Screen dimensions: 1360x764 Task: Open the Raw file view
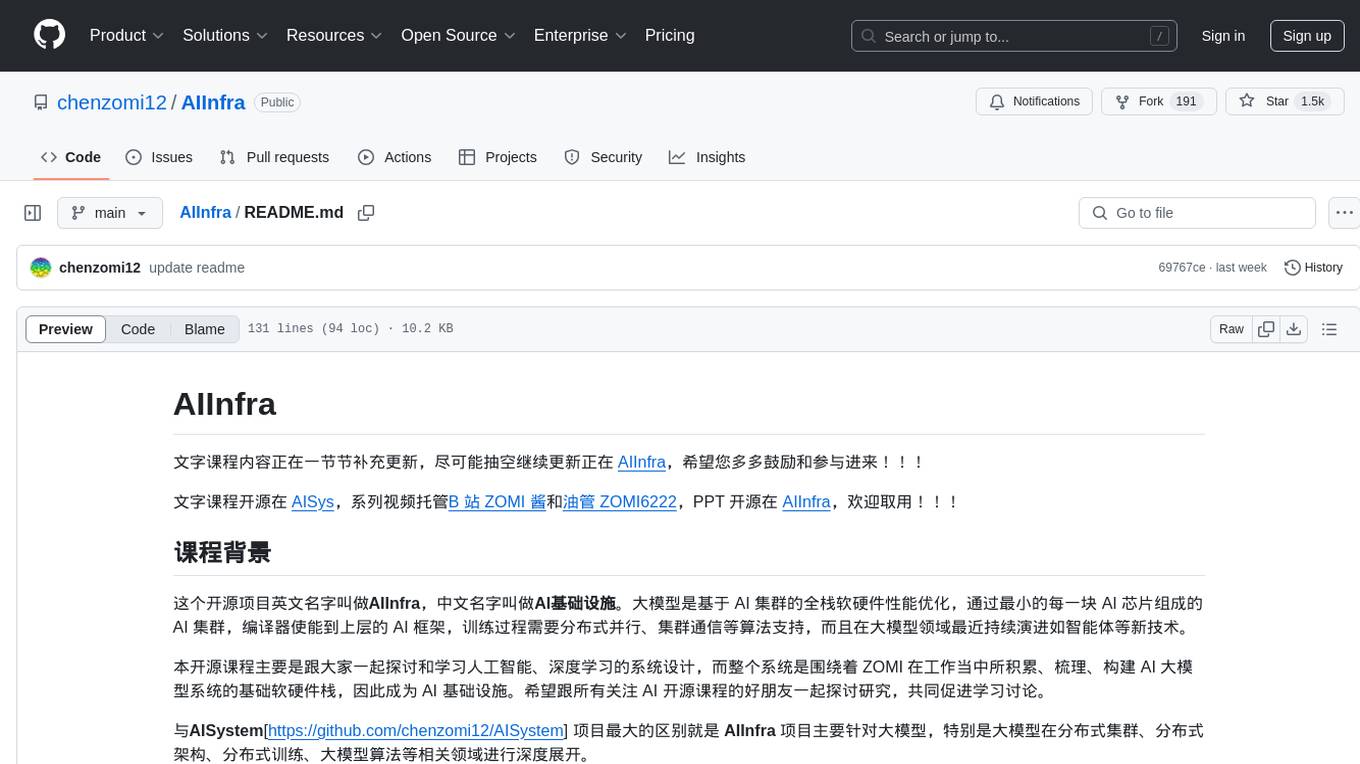point(1231,329)
